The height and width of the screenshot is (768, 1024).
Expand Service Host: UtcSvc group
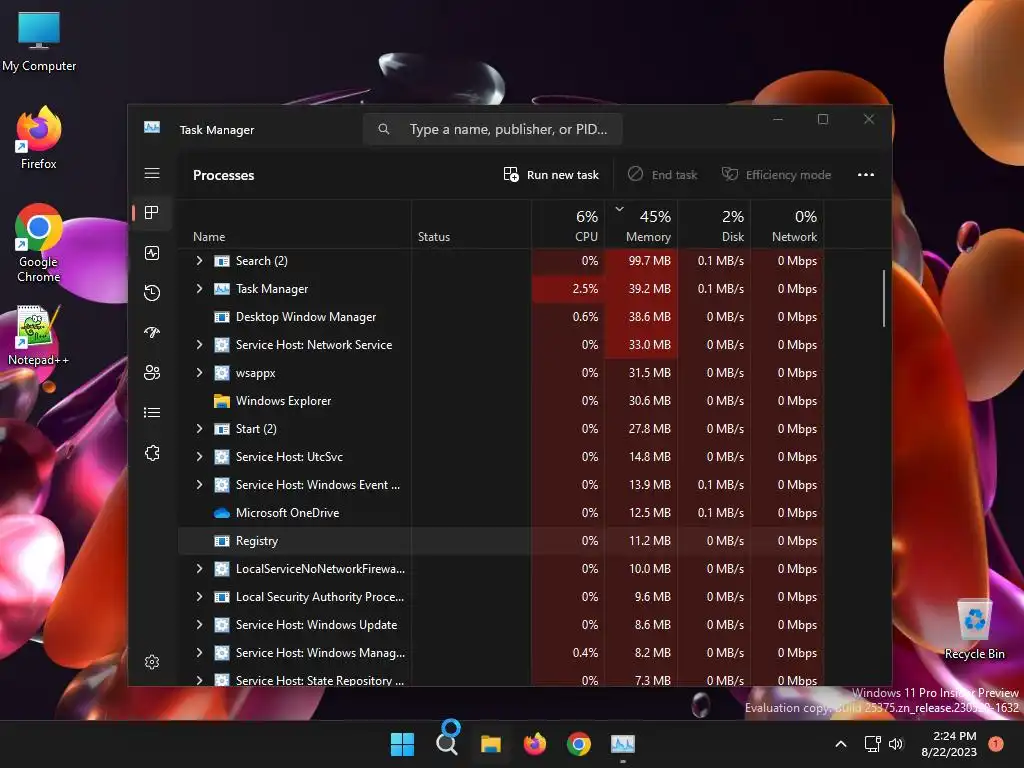point(199,456)
